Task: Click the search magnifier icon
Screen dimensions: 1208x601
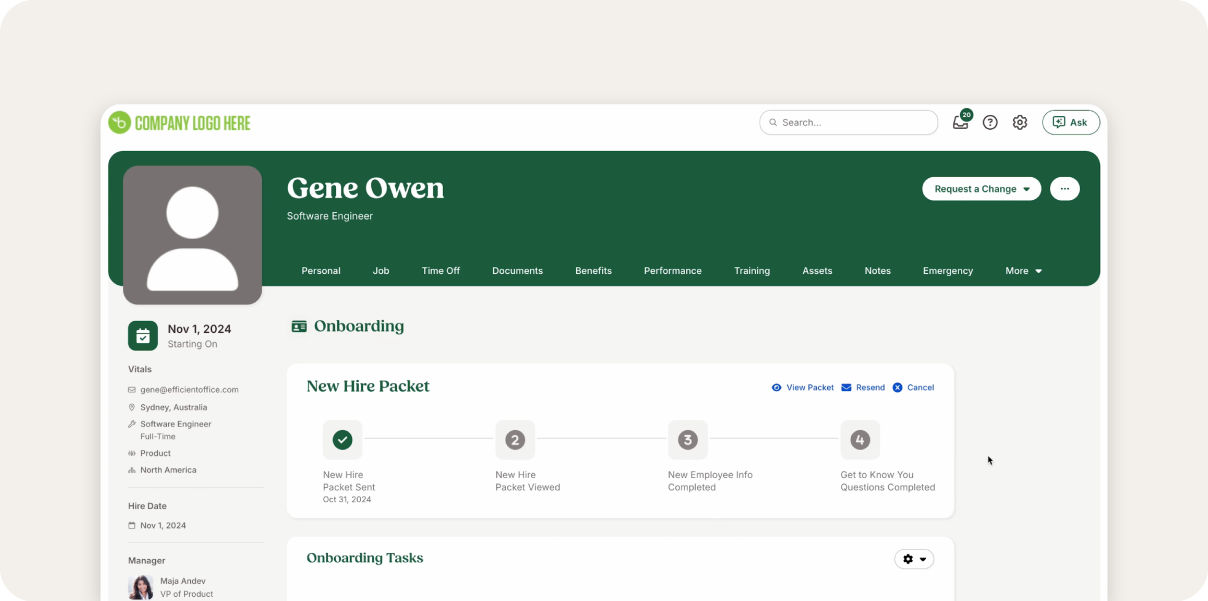Action: coord(773,122)
